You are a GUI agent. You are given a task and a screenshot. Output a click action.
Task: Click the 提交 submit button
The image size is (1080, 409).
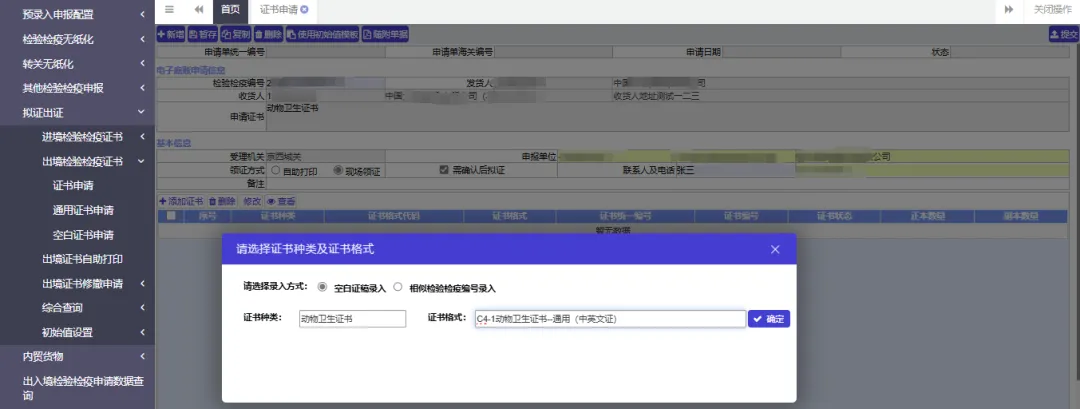pyautogui.click(x=1063, y=34)
